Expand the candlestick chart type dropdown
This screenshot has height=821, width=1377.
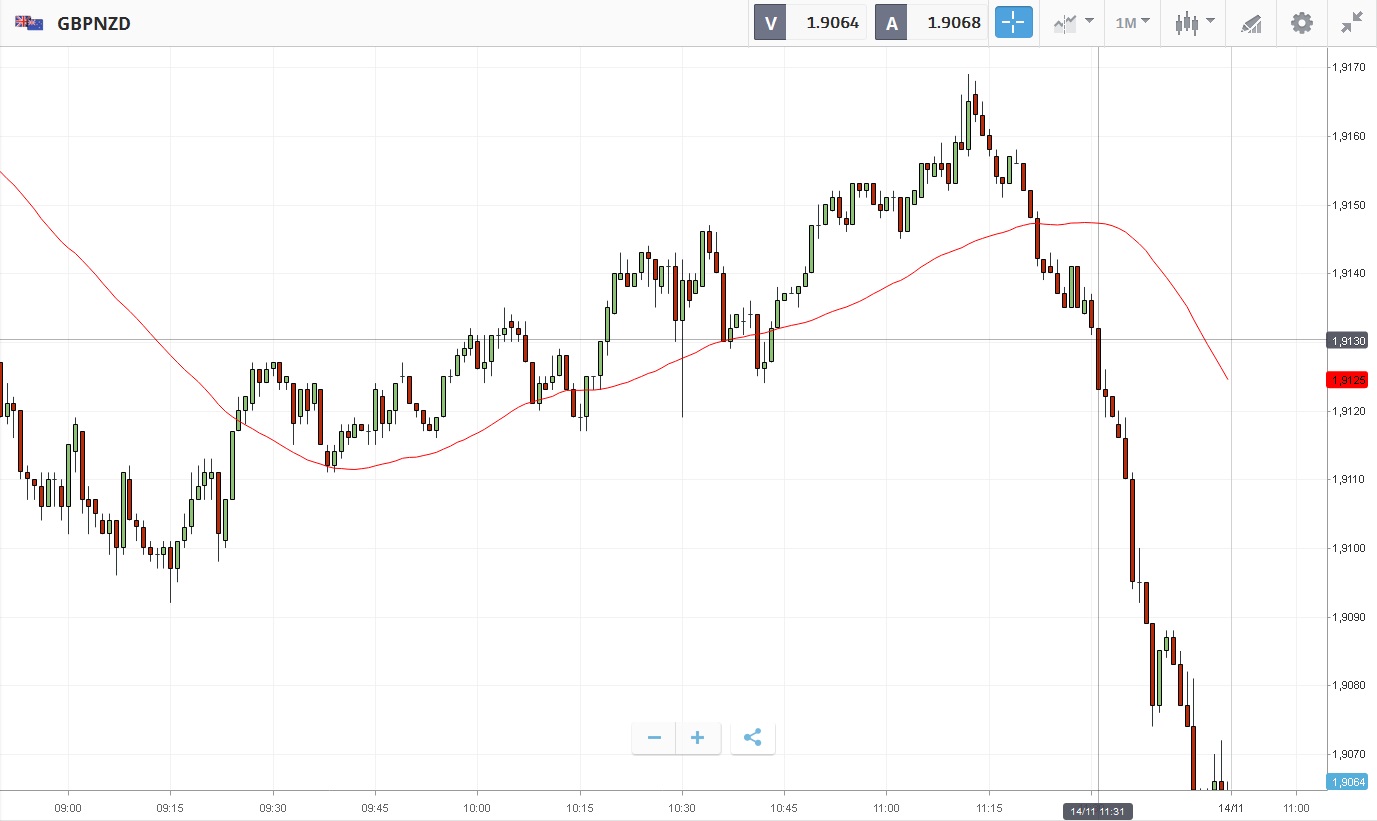pos(1194,22)
